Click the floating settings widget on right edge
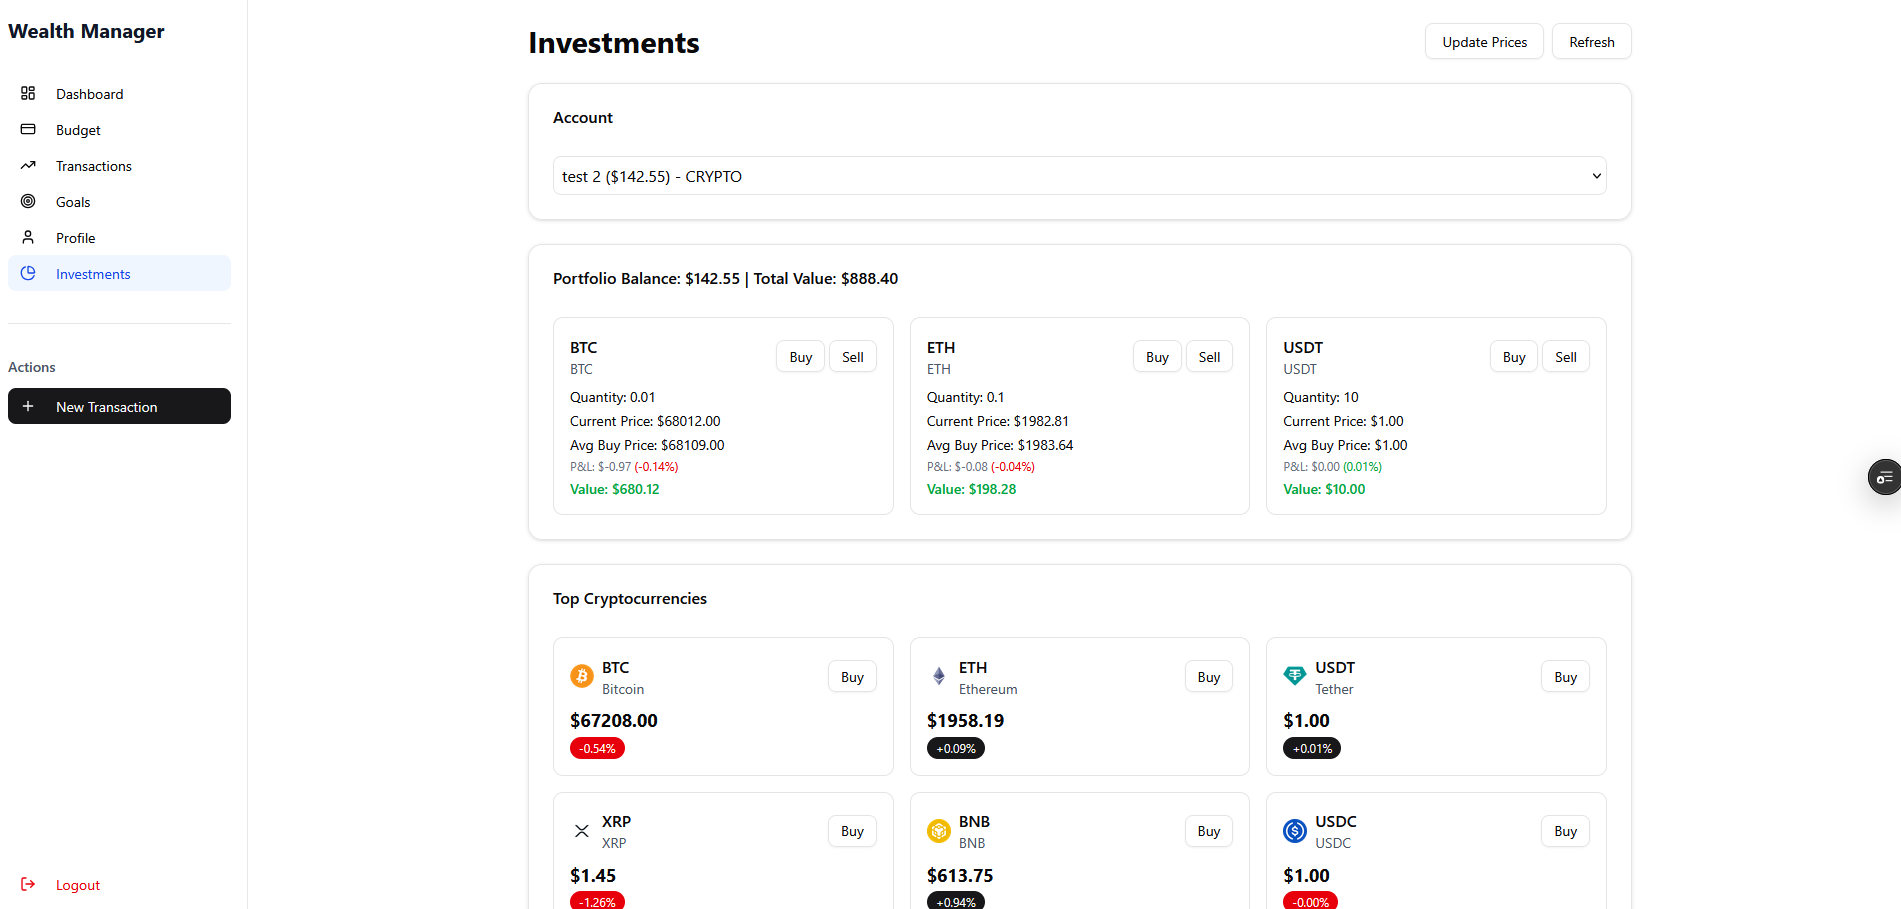1901x909 pixels. tap(1884, 477)
